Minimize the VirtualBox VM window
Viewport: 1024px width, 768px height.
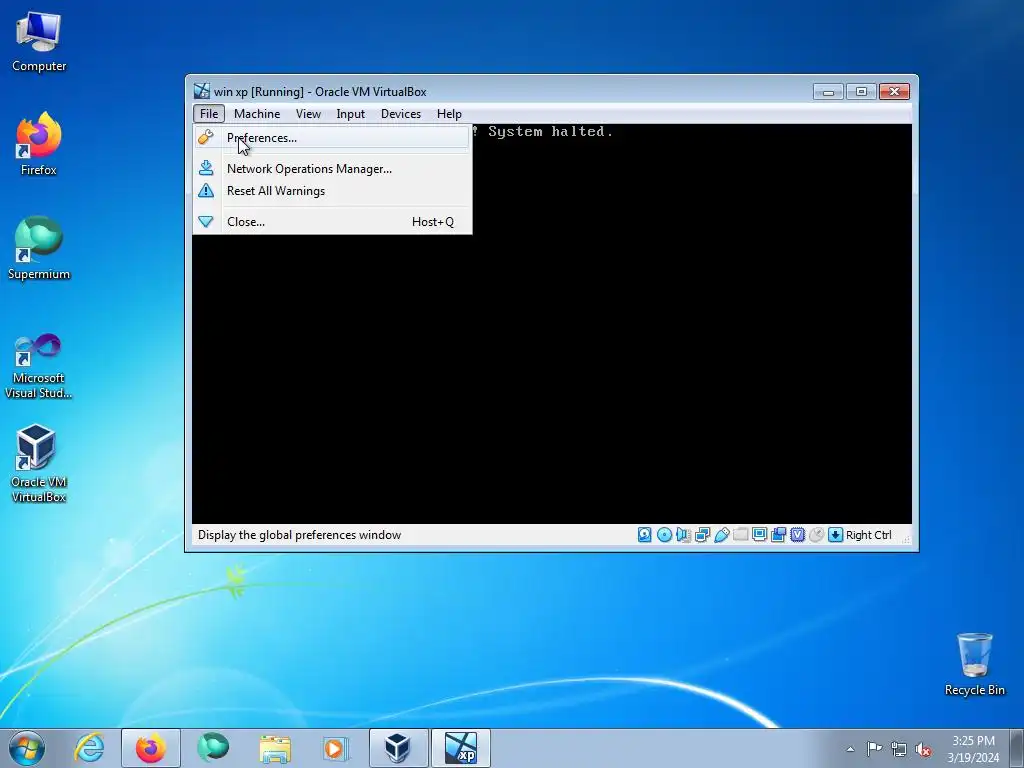click(x=828, y=91)
